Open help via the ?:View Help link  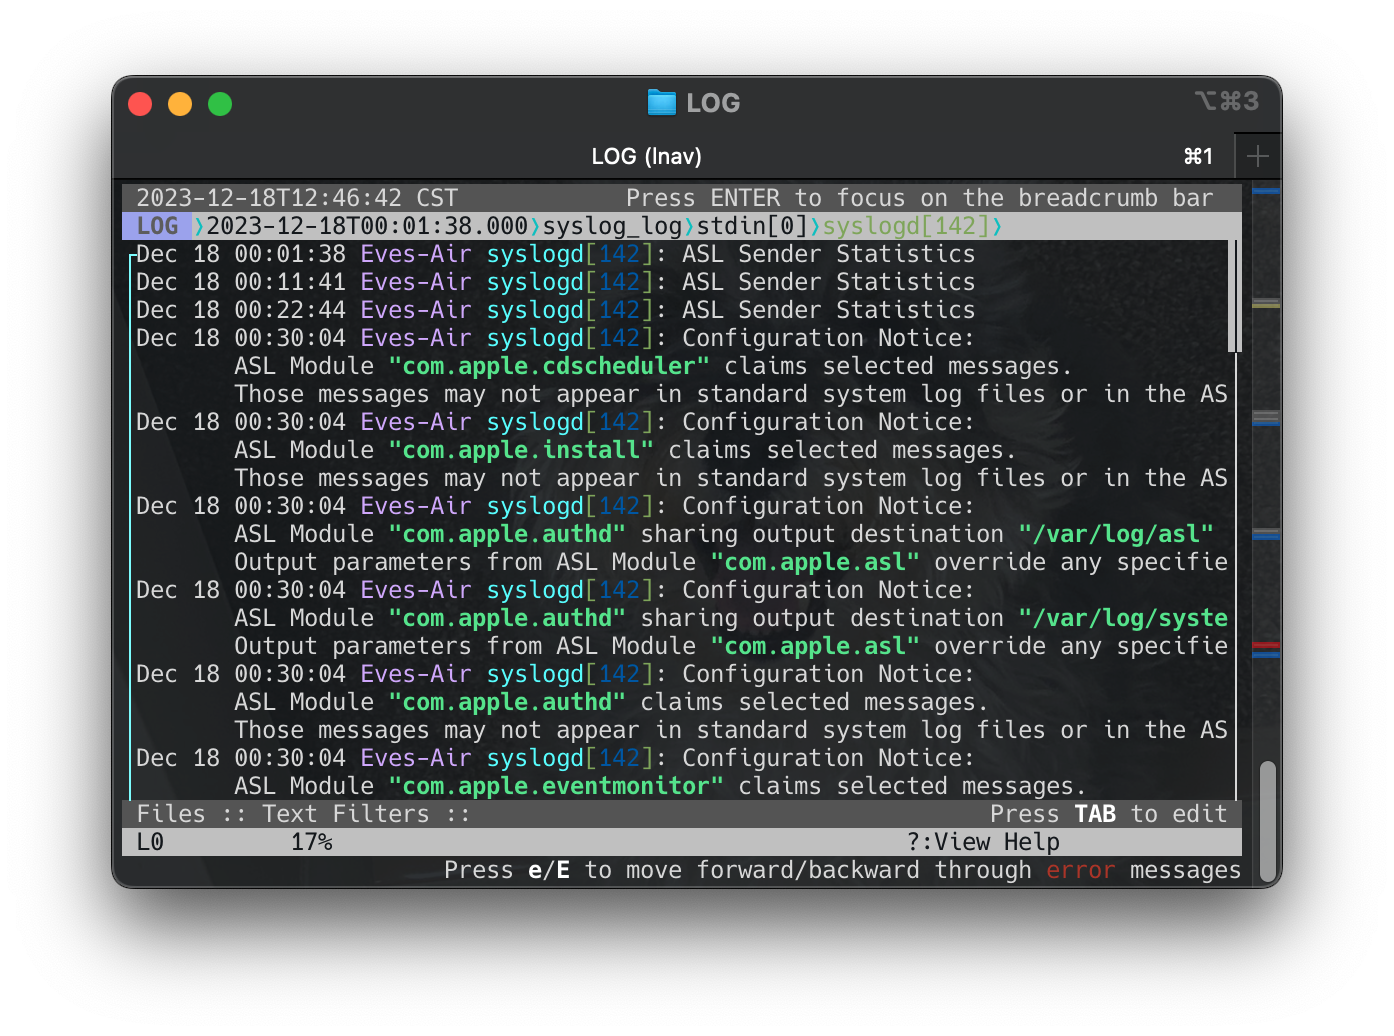click(983, 842)
